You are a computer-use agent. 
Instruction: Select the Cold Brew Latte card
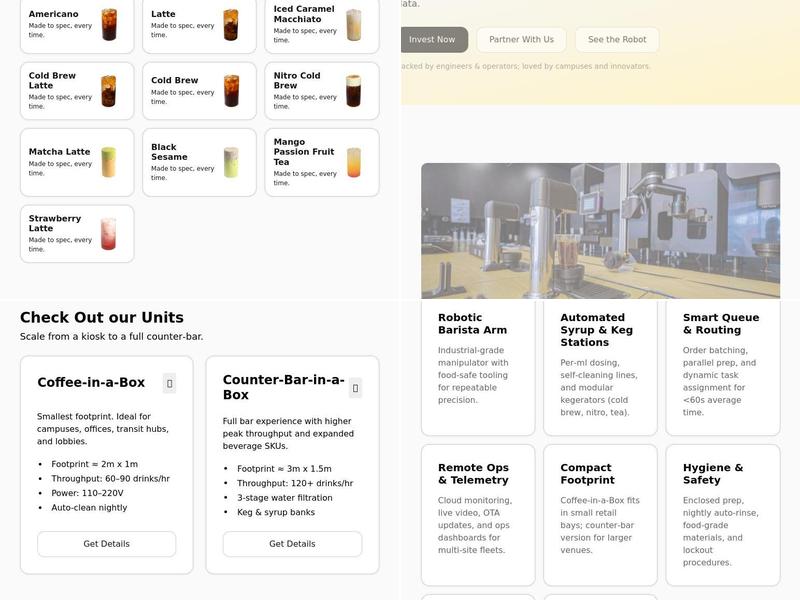(76, 92)
